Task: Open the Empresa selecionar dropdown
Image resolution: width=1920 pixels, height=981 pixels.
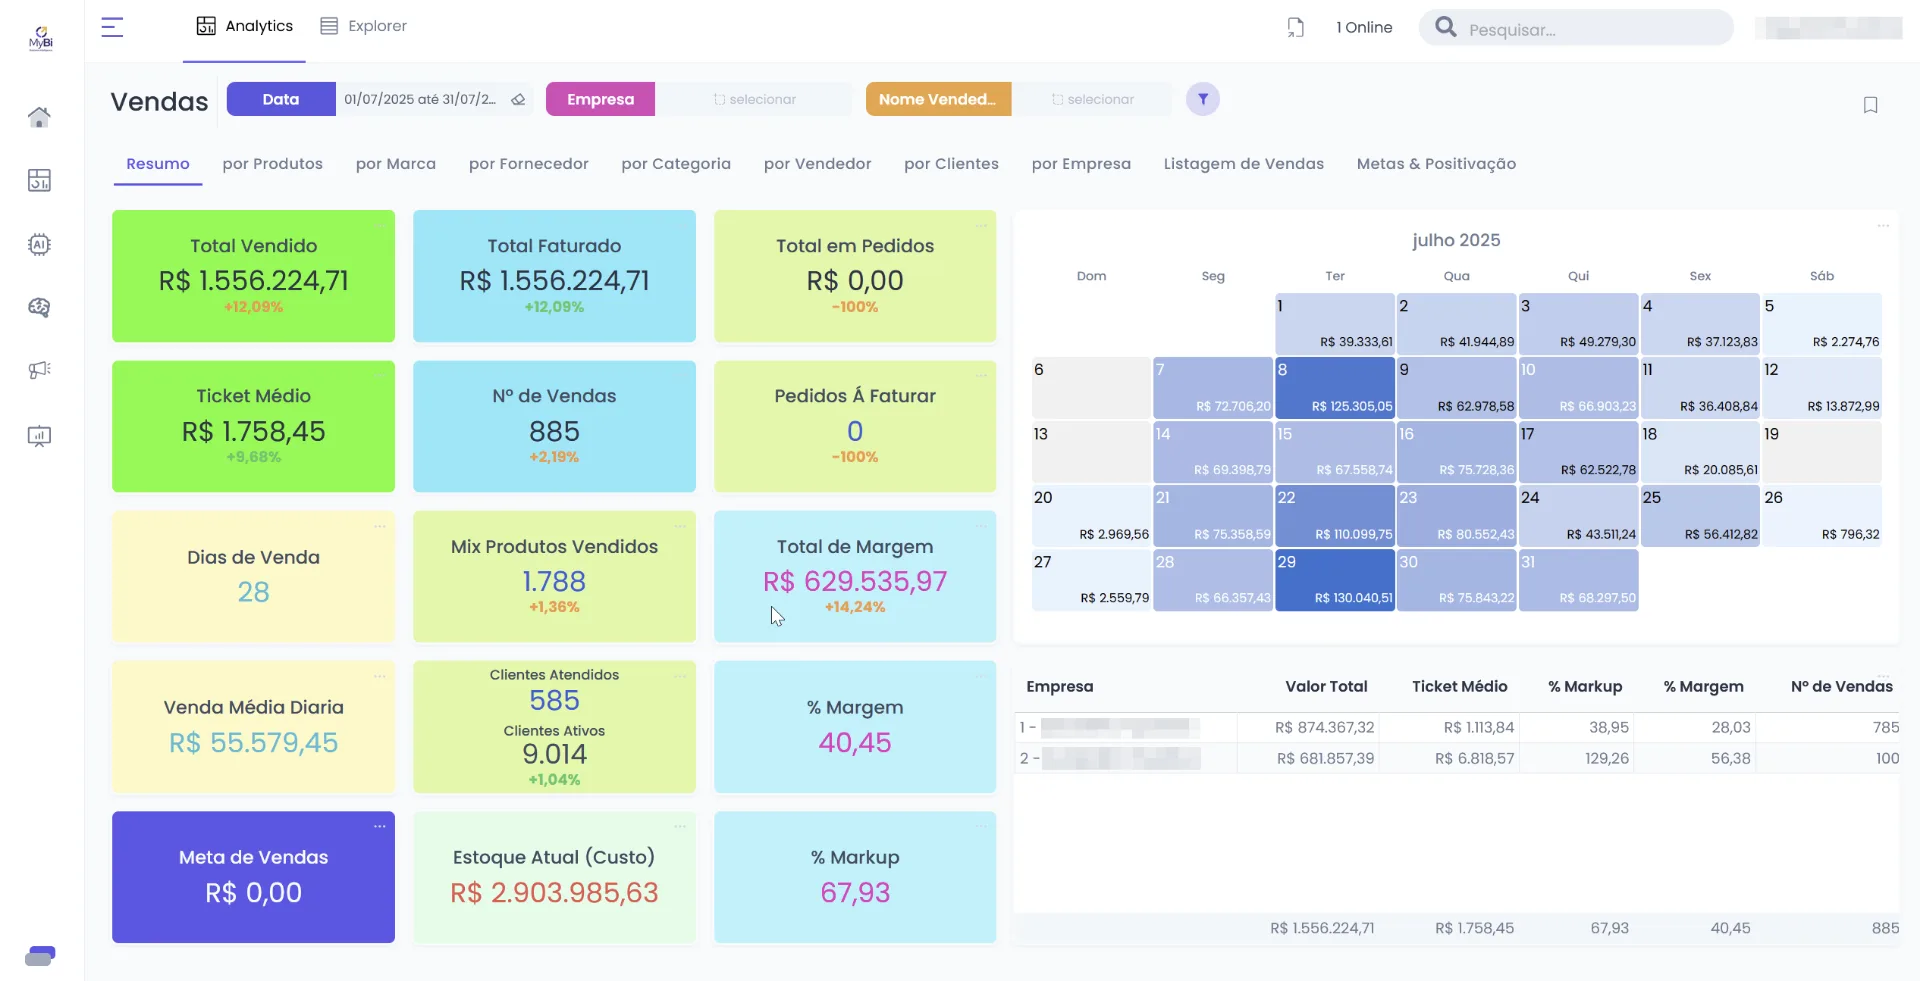Action: [x=755, y=99]
